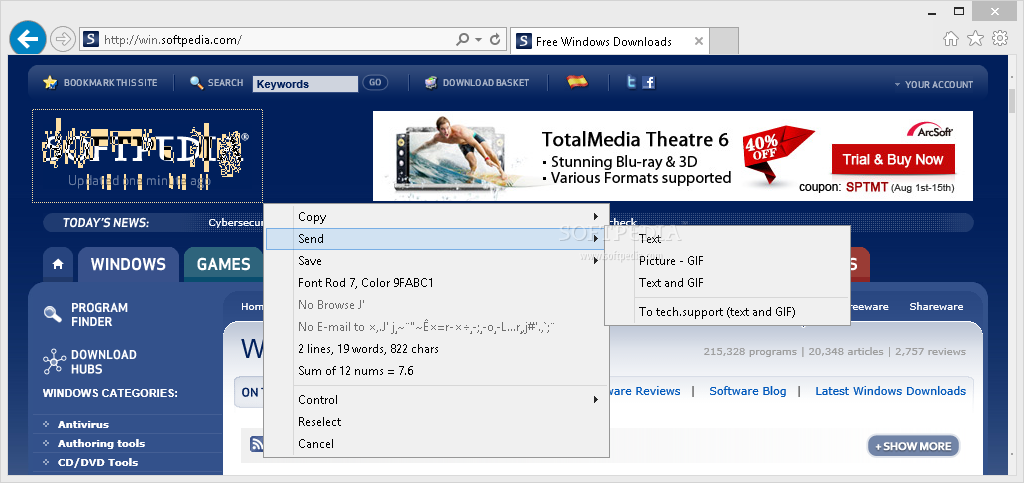Viewport: 1024px width, 483px height.
Task: Click the browser back arrow button
Action: [27, 39]
